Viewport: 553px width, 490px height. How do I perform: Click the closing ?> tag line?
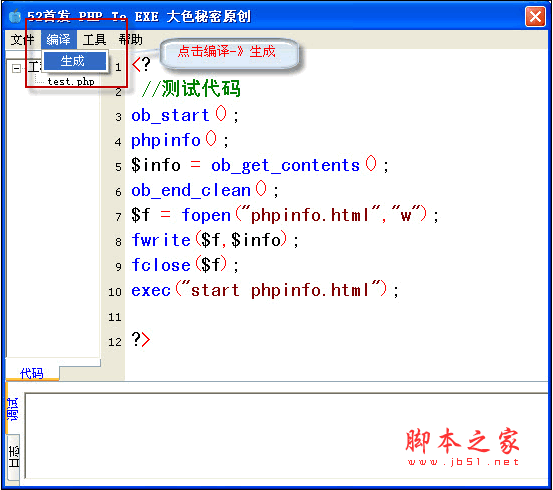141,340
